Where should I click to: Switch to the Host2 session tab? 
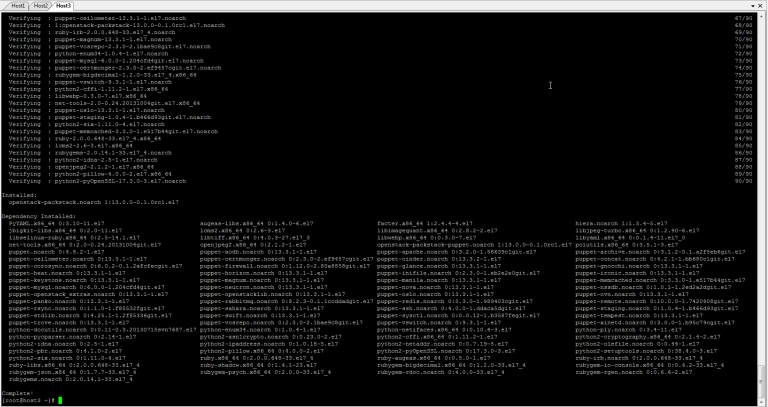tap(41, 6)
